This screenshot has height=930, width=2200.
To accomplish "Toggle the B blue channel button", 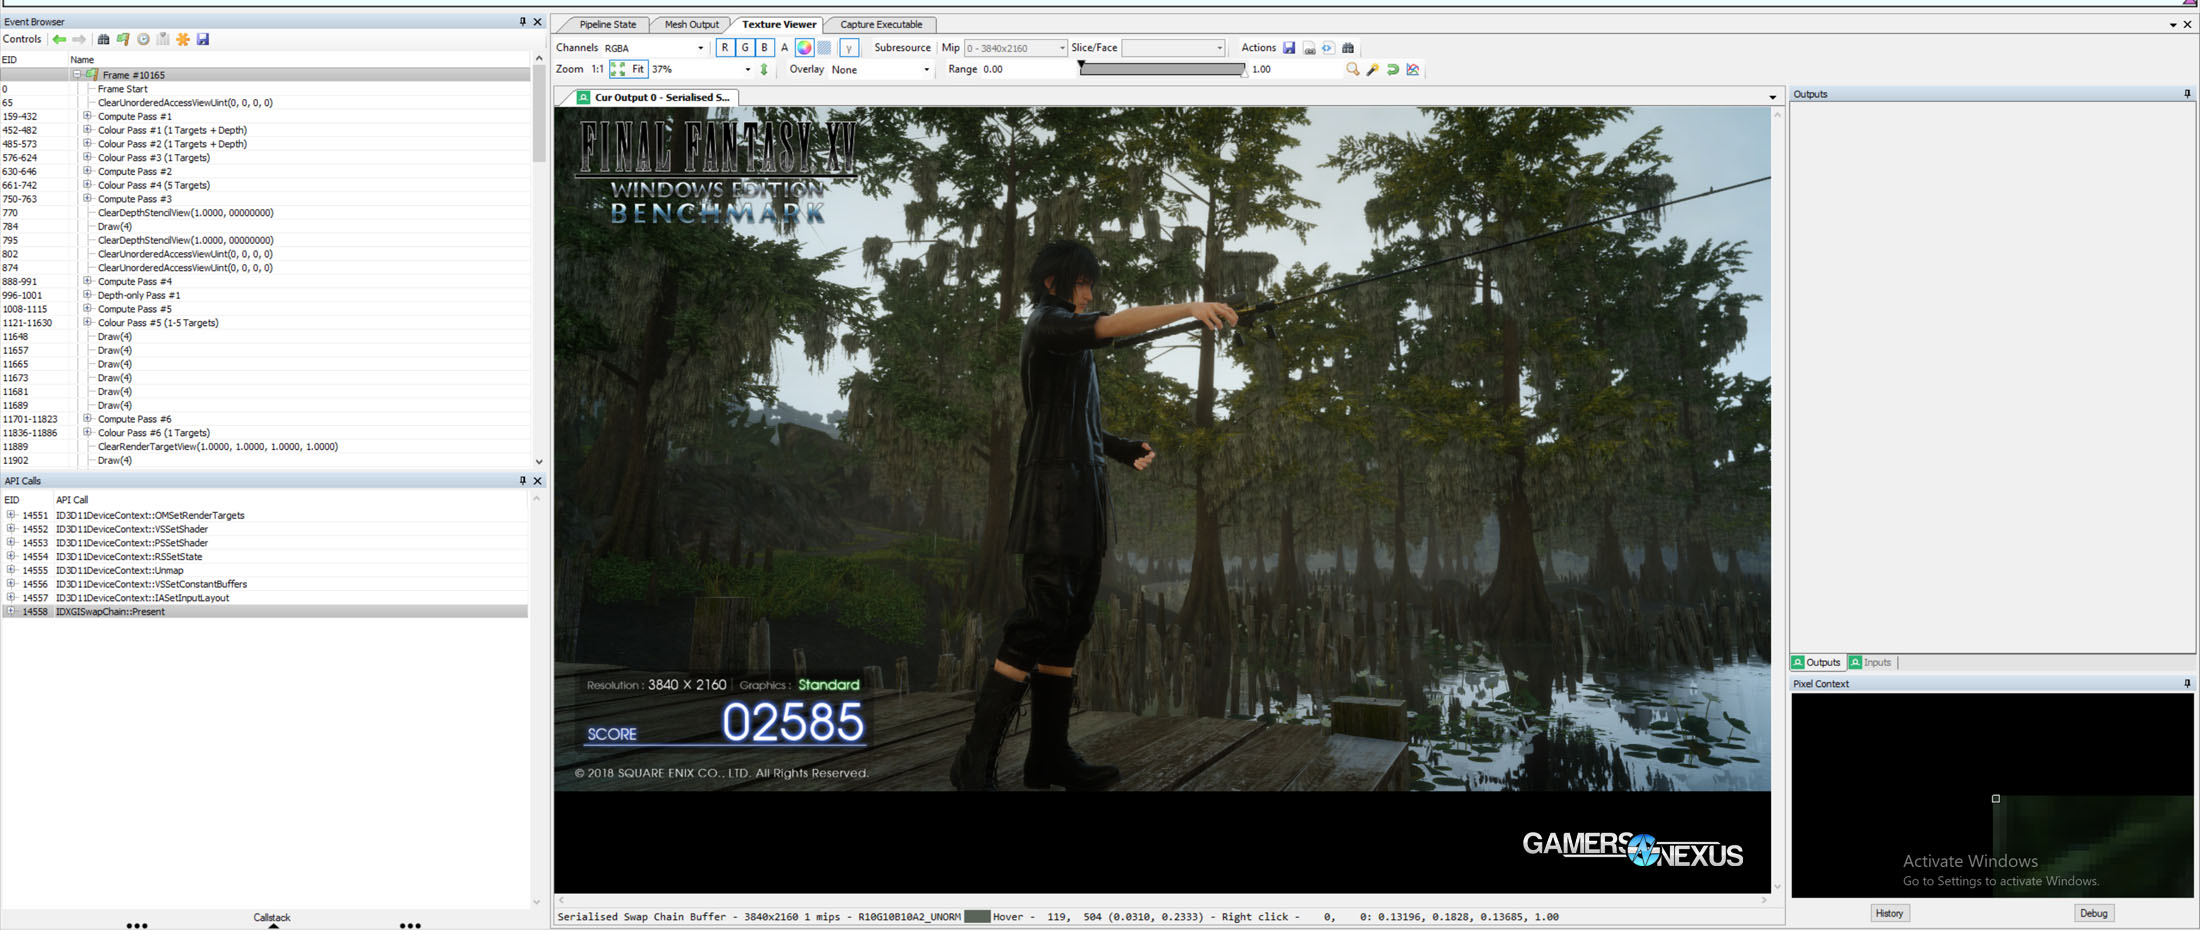I will (765, 48).
